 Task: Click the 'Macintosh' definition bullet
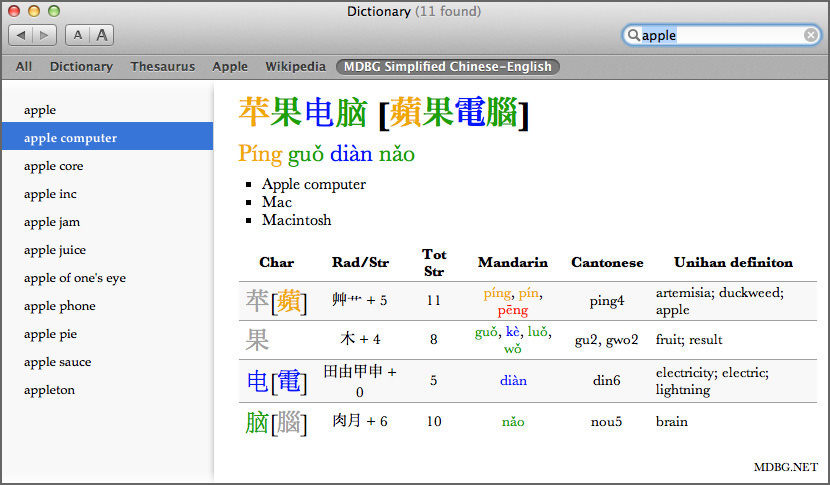point(296,220)
